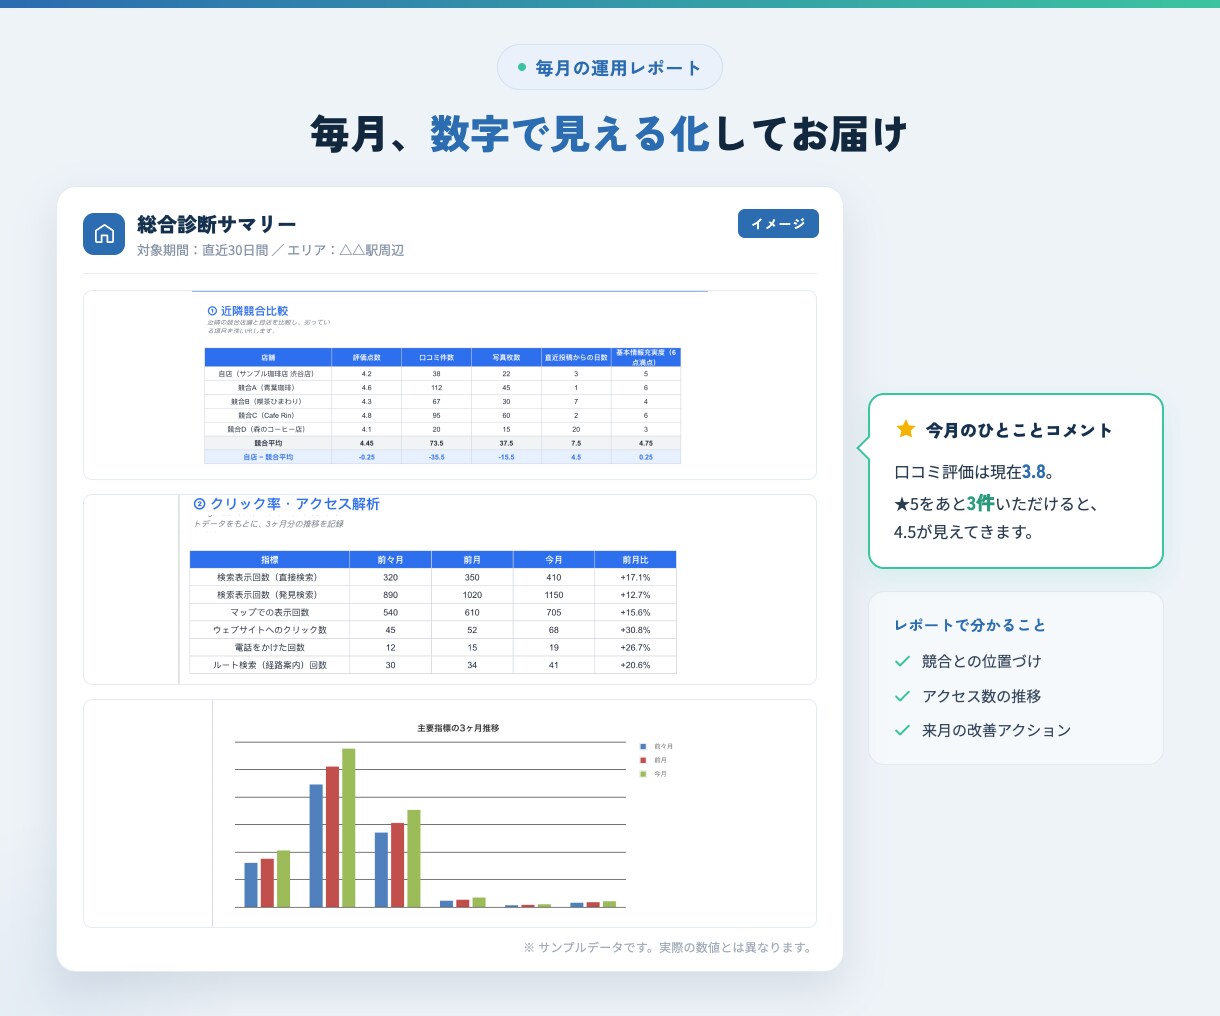Click the 検索表示回数（直接検索）row label
This screenshot has height=1016, width=1220.
click(x=268, y=577)
